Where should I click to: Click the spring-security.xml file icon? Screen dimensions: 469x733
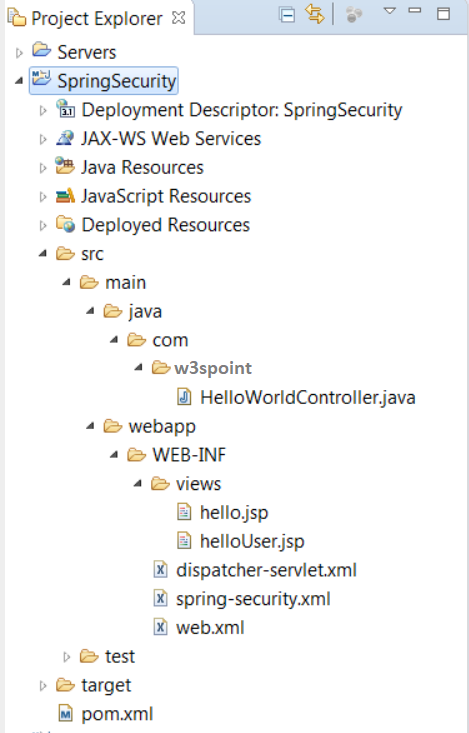point(160,598)
